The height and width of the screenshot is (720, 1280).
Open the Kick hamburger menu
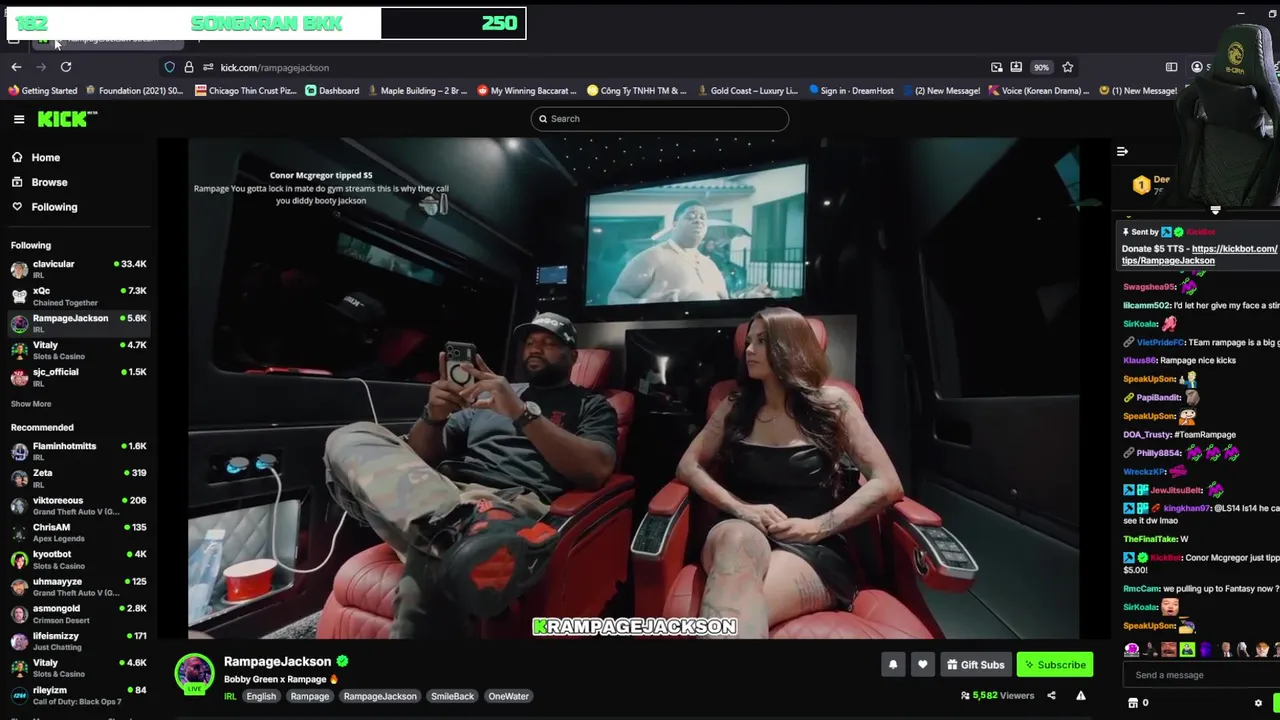19,119
